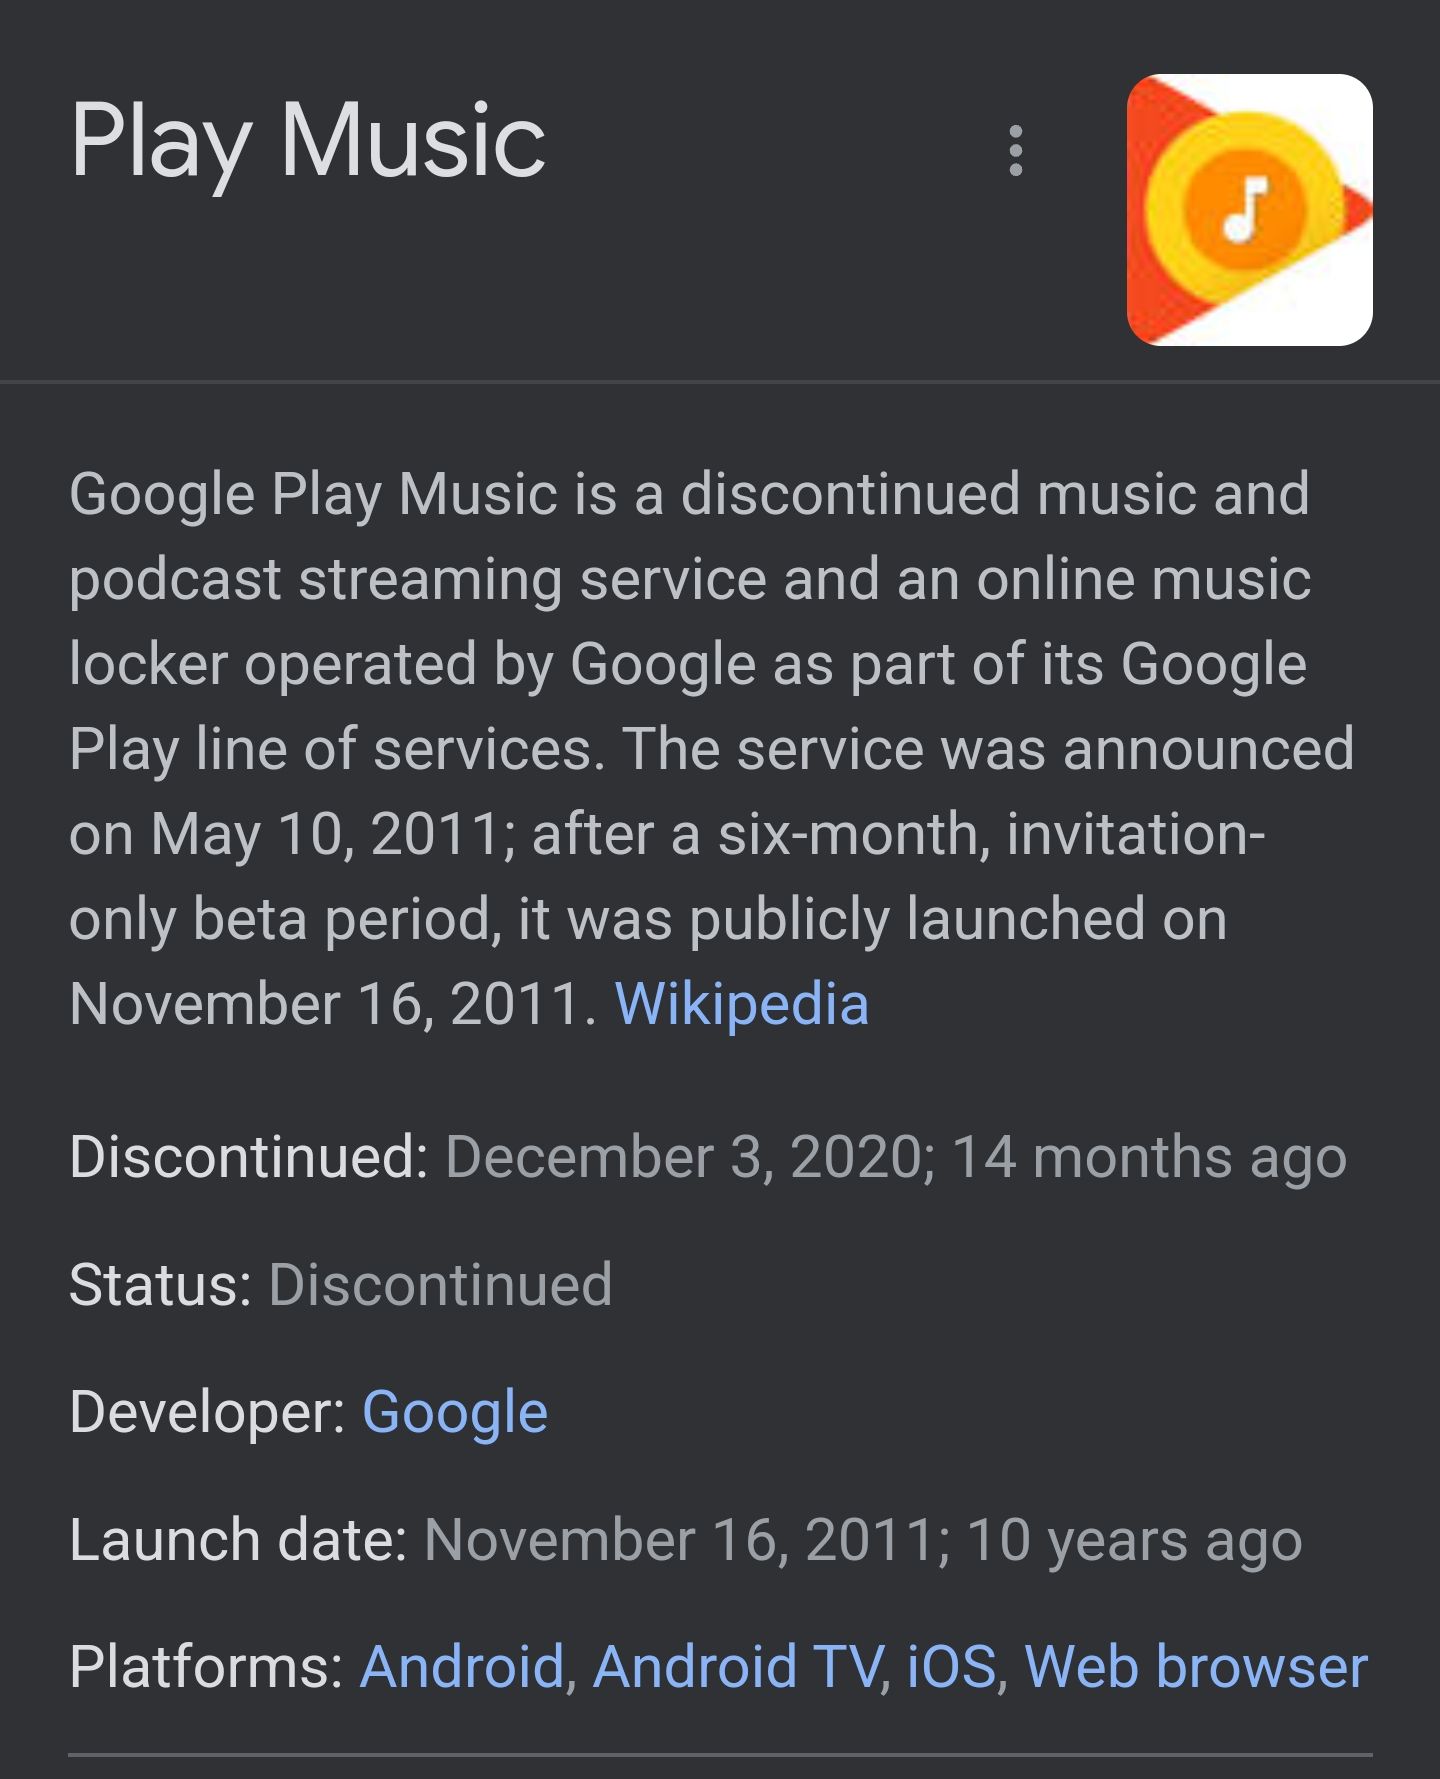Tap the "Launch date:" field label
1440x1779 pixels.
238,1540
